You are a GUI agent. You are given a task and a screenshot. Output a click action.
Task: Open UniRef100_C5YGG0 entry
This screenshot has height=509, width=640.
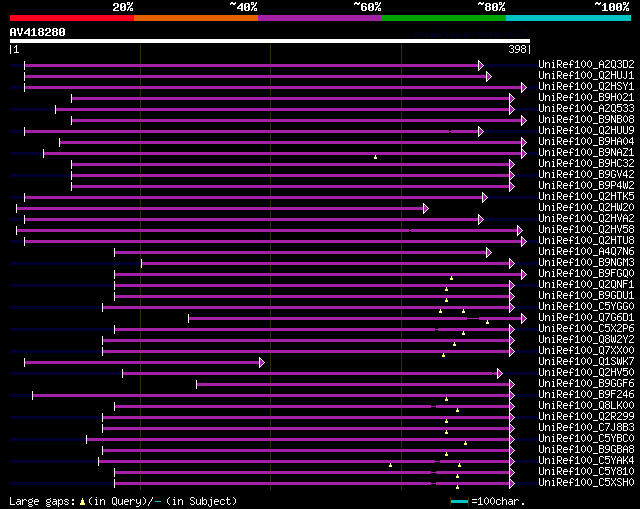[586, 307]
